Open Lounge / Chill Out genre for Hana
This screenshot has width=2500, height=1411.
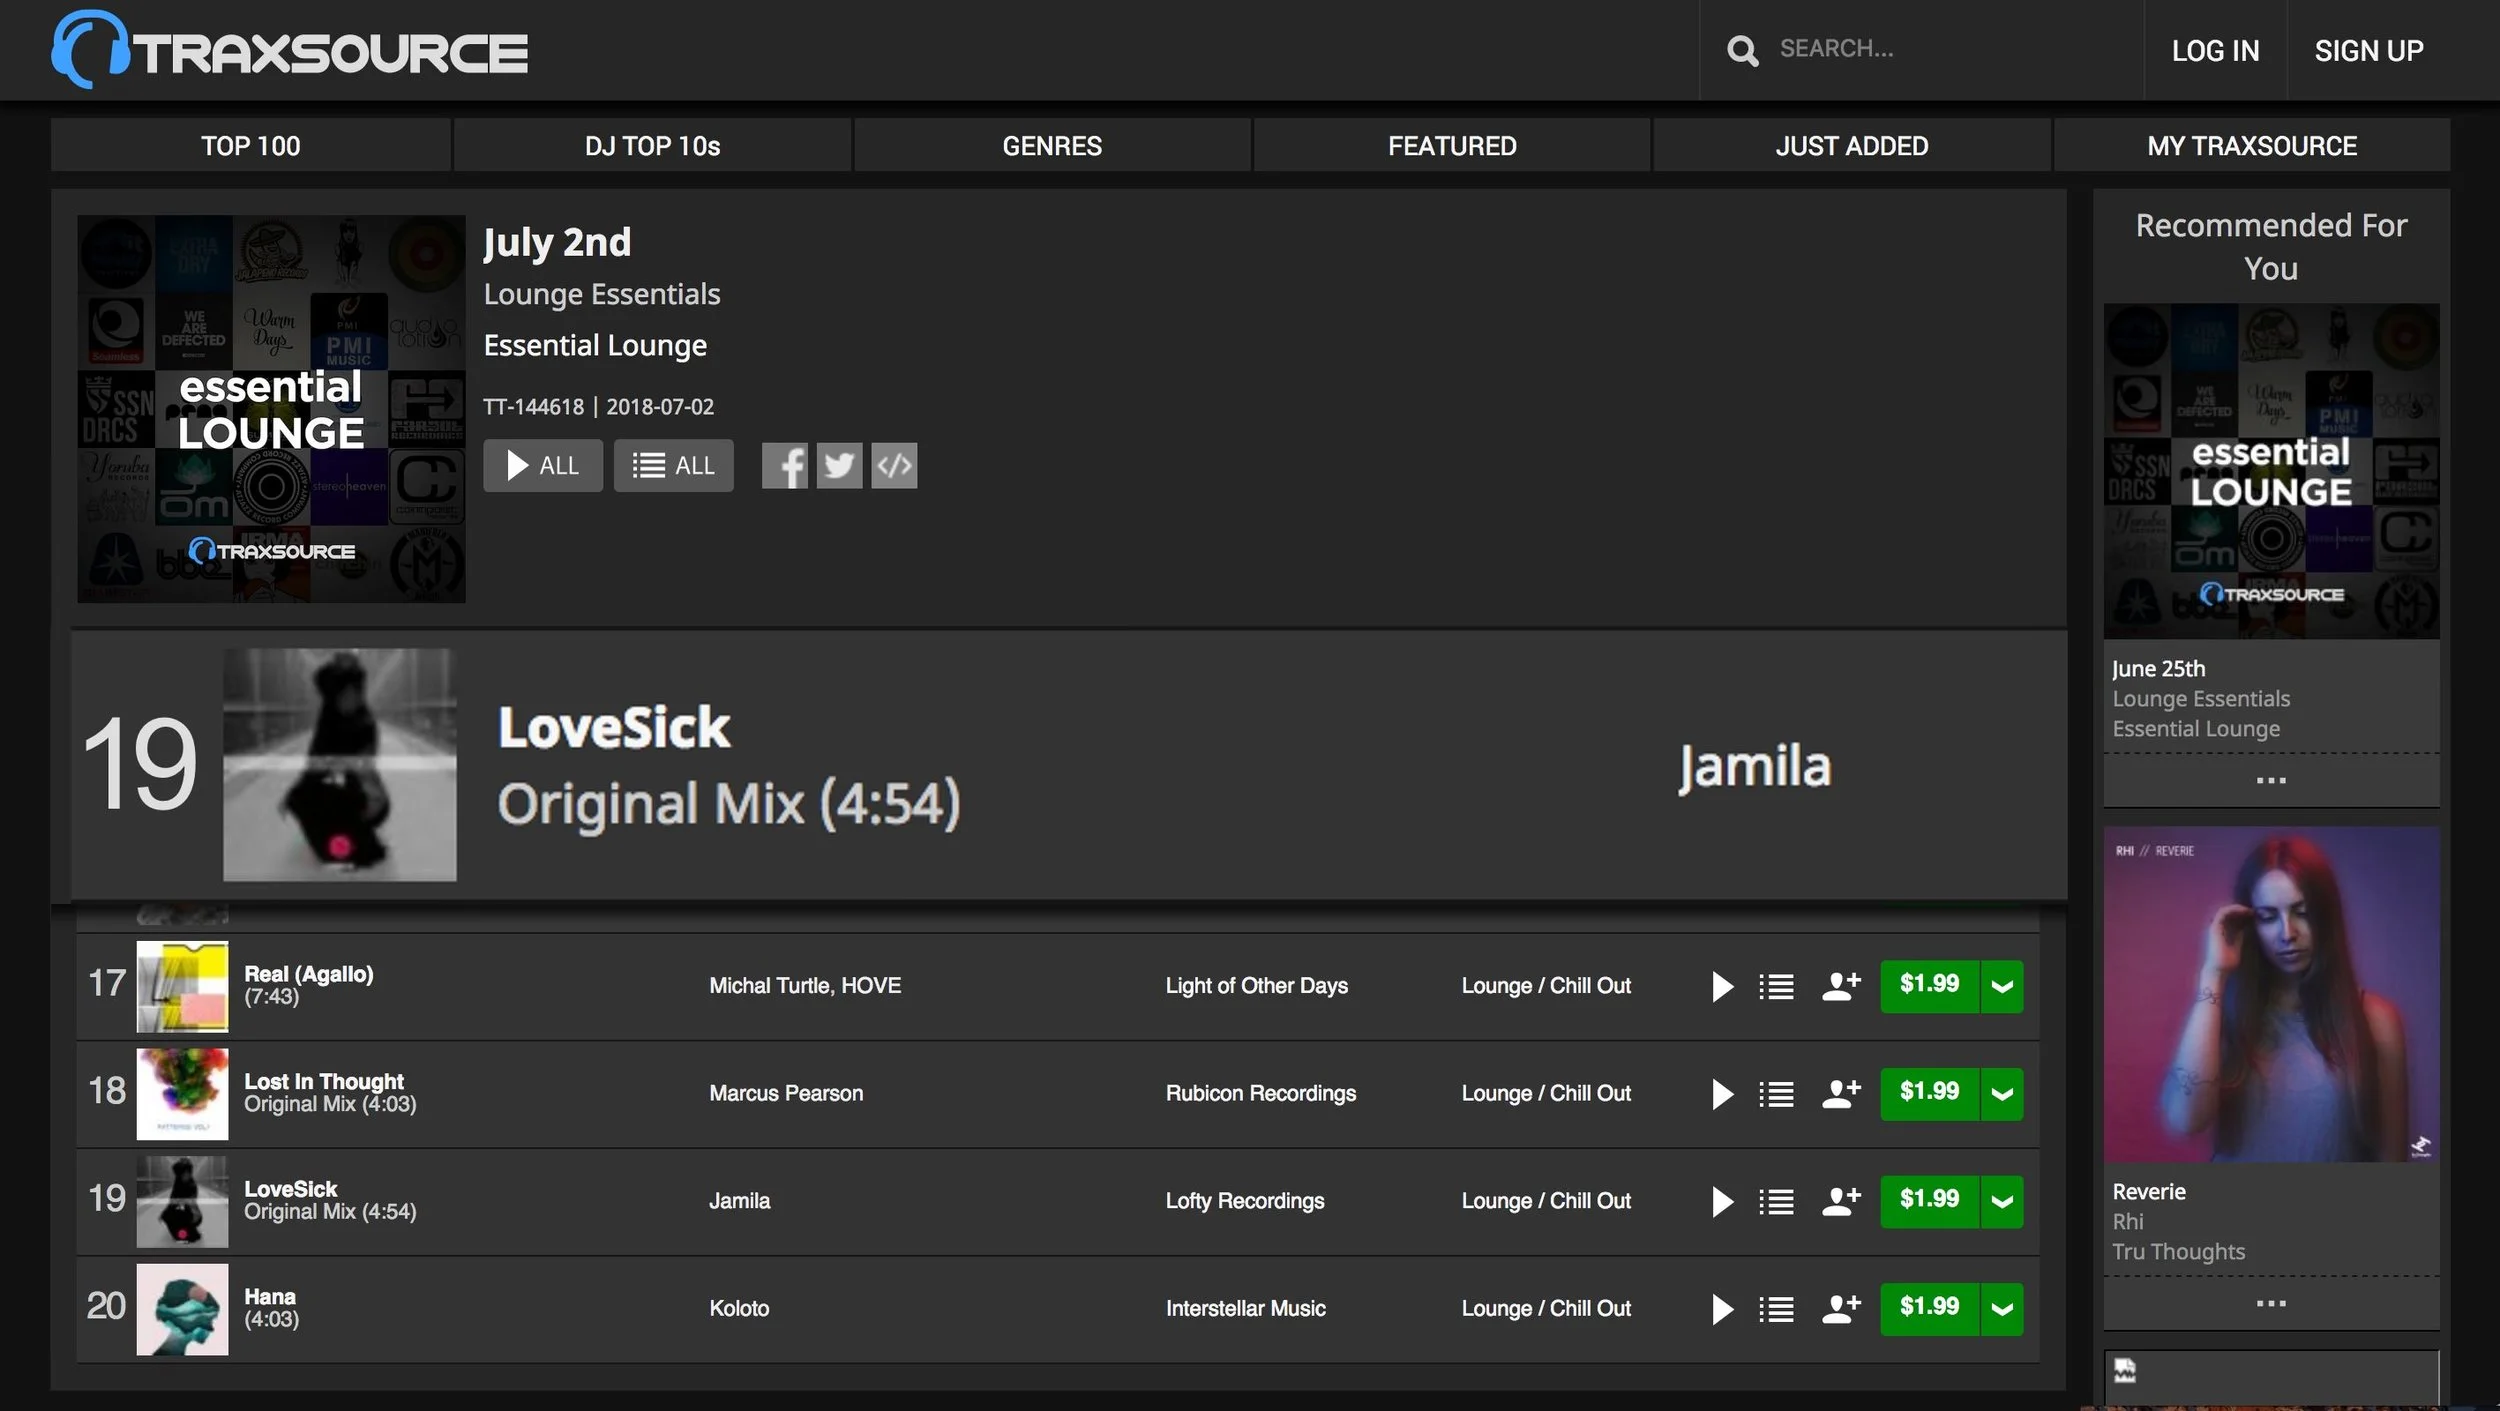1546,1309
